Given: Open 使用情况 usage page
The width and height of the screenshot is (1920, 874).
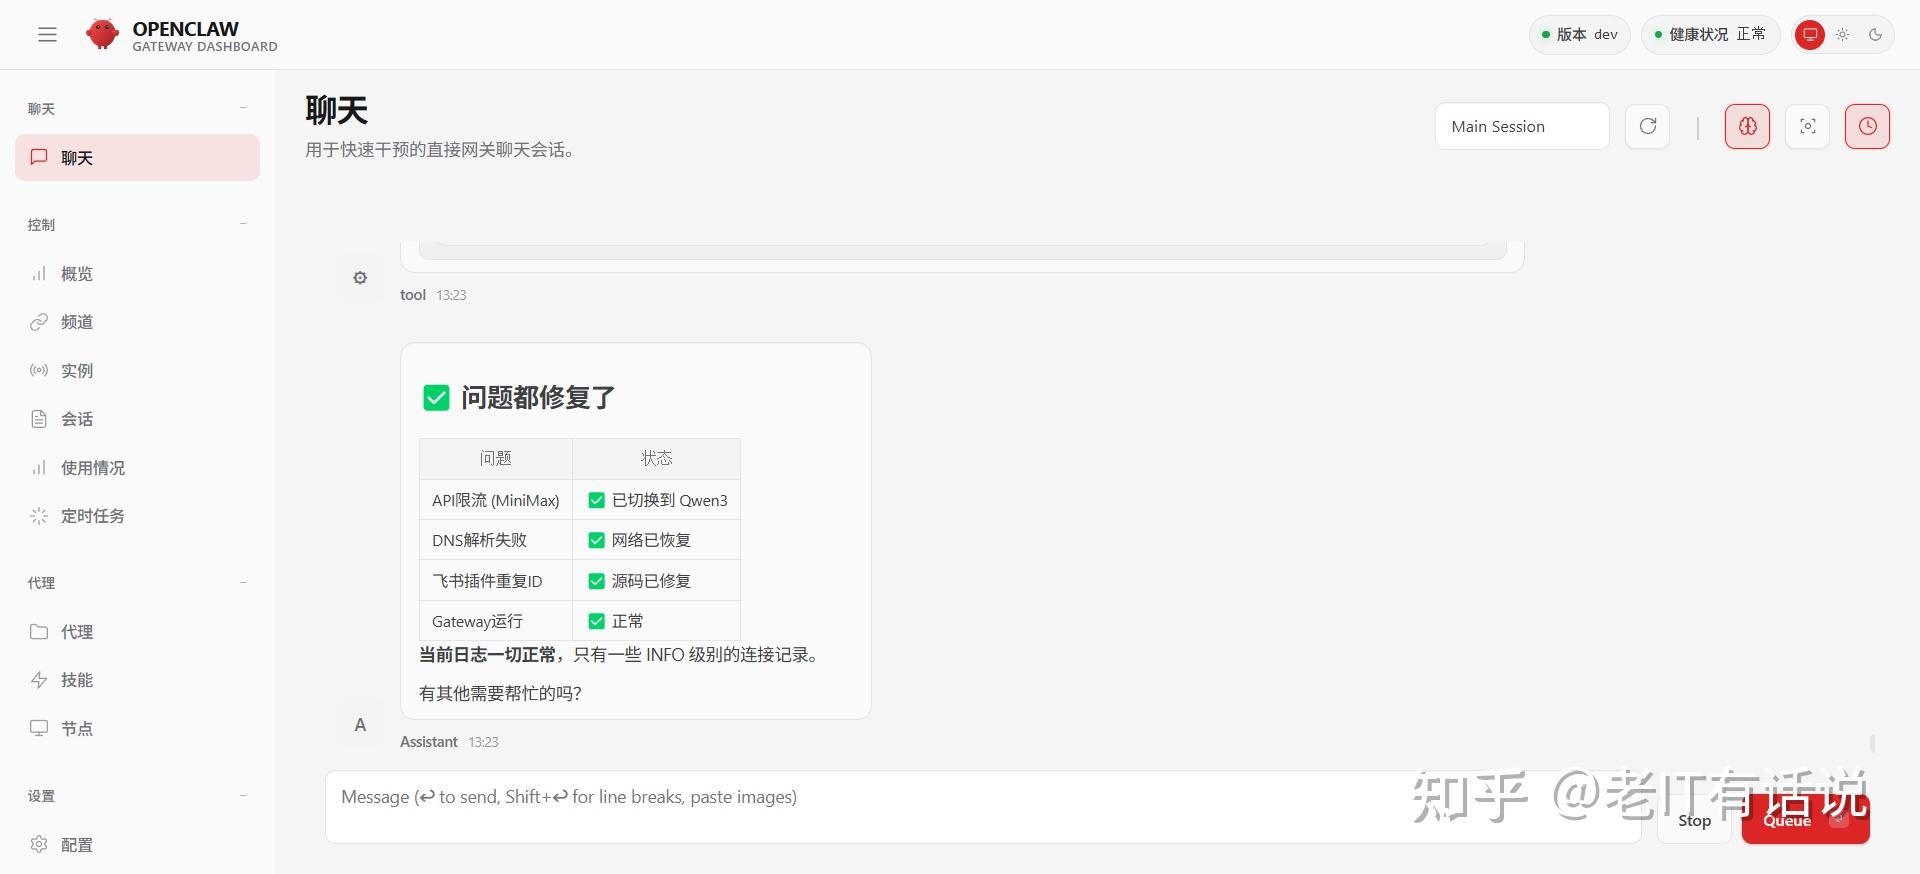Looking at the screenshot, I should [x=138, y=468].
